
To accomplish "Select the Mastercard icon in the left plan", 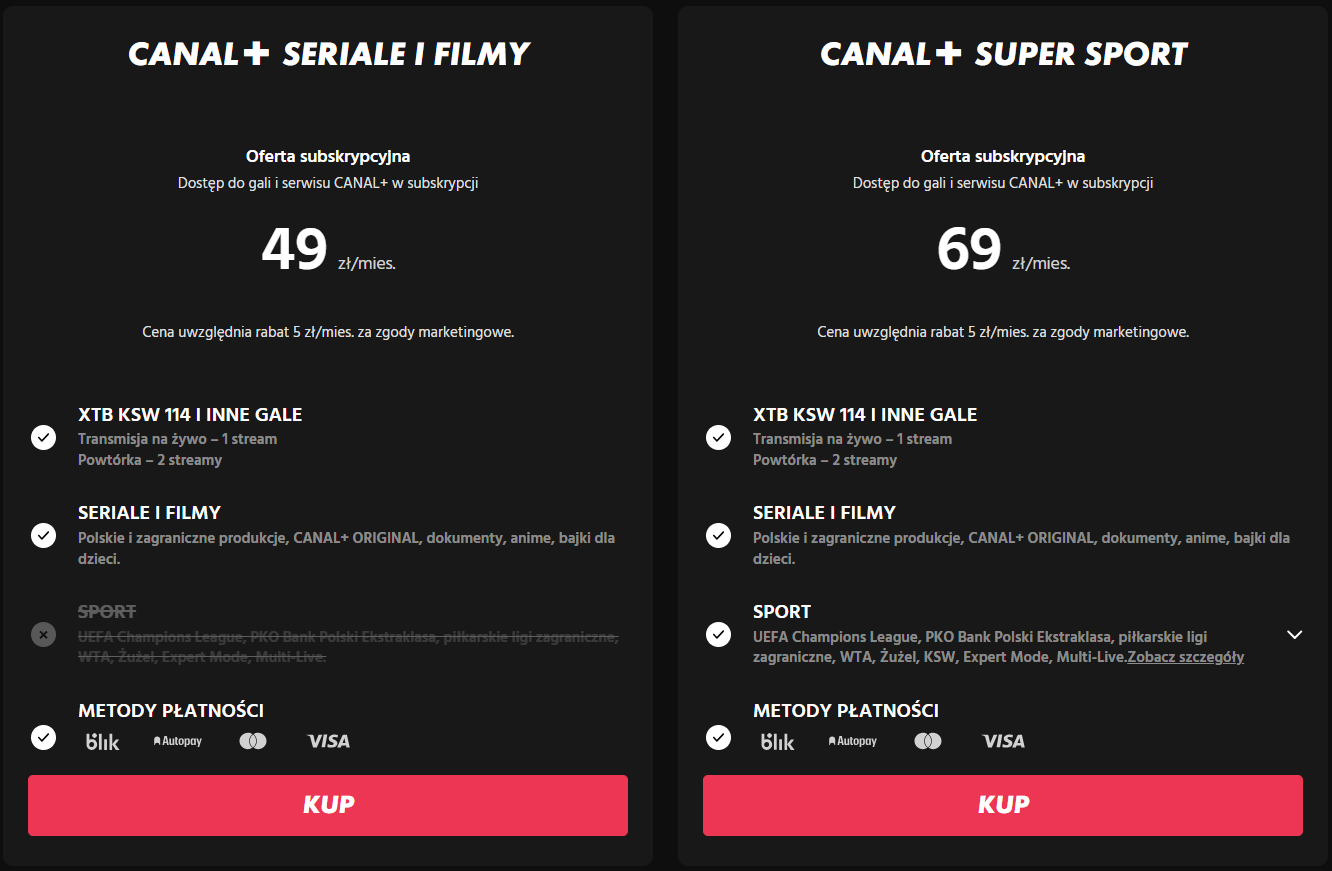I will (x=253, y=740).
